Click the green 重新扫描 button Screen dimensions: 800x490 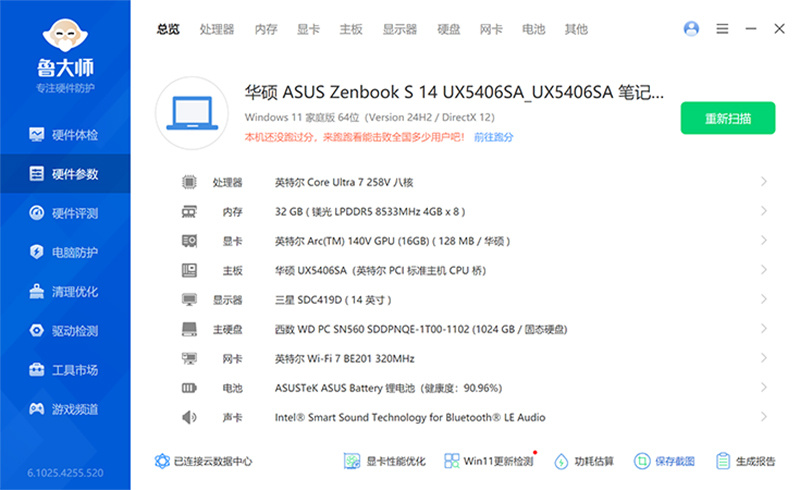728,118
